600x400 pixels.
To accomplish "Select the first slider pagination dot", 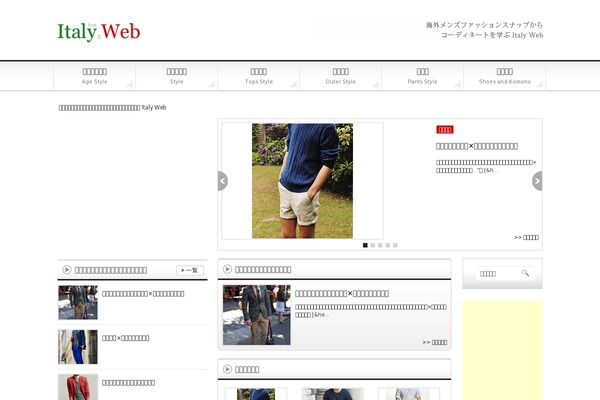I will (365, 245).
